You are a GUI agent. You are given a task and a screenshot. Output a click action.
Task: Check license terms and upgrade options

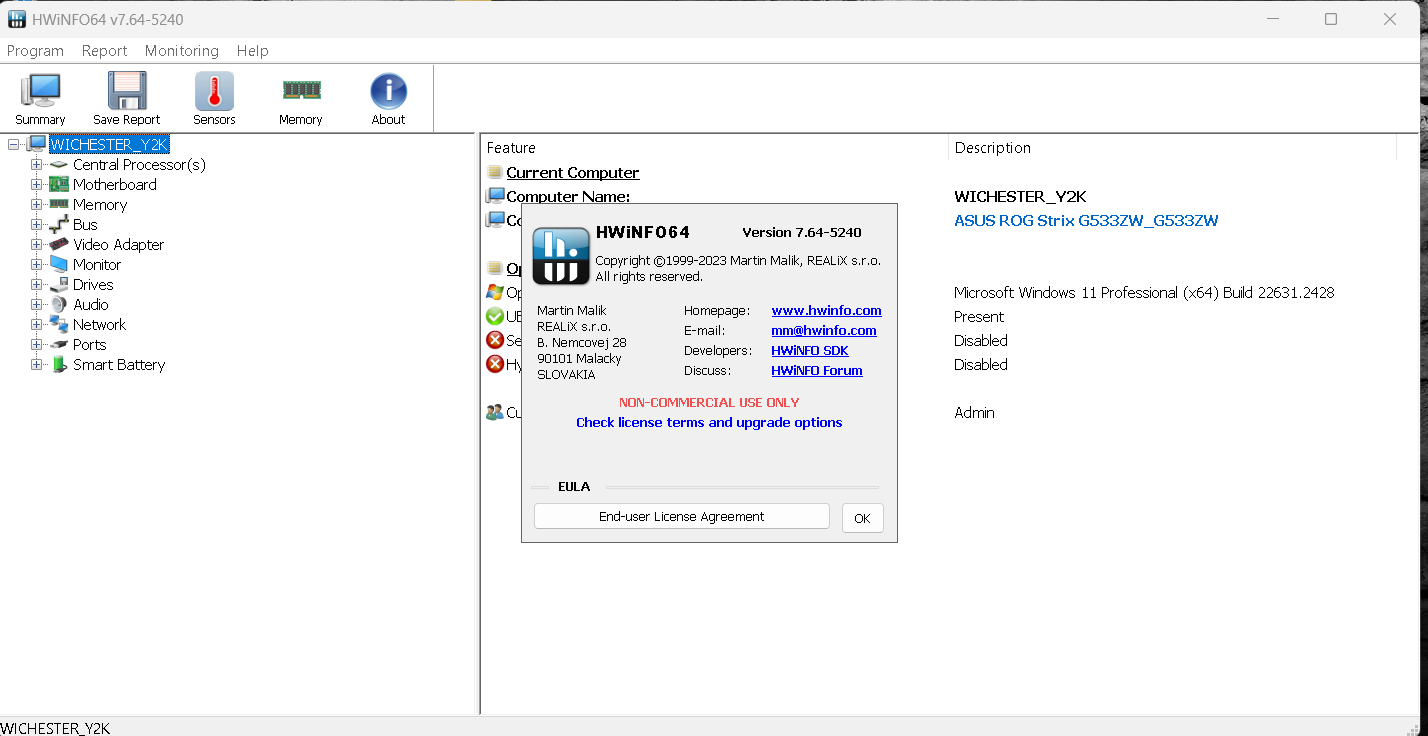coord(709,423)
